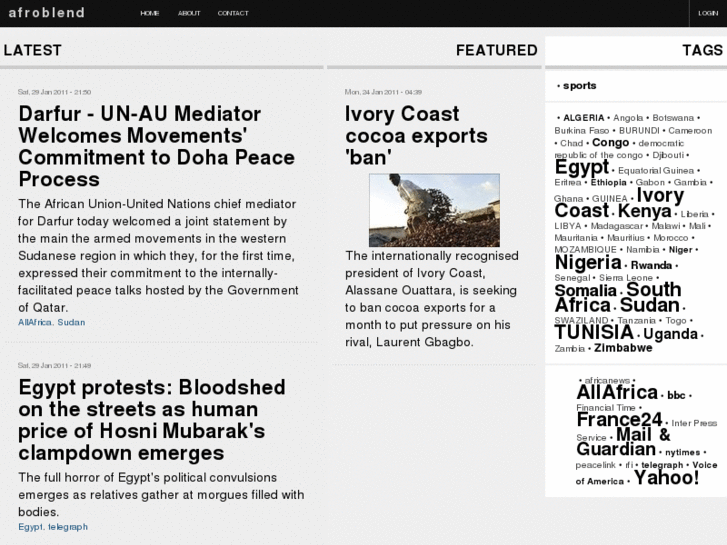Select the TUNISIA tag
Viewport: 727px width, 545px height.
click(594, 333)
